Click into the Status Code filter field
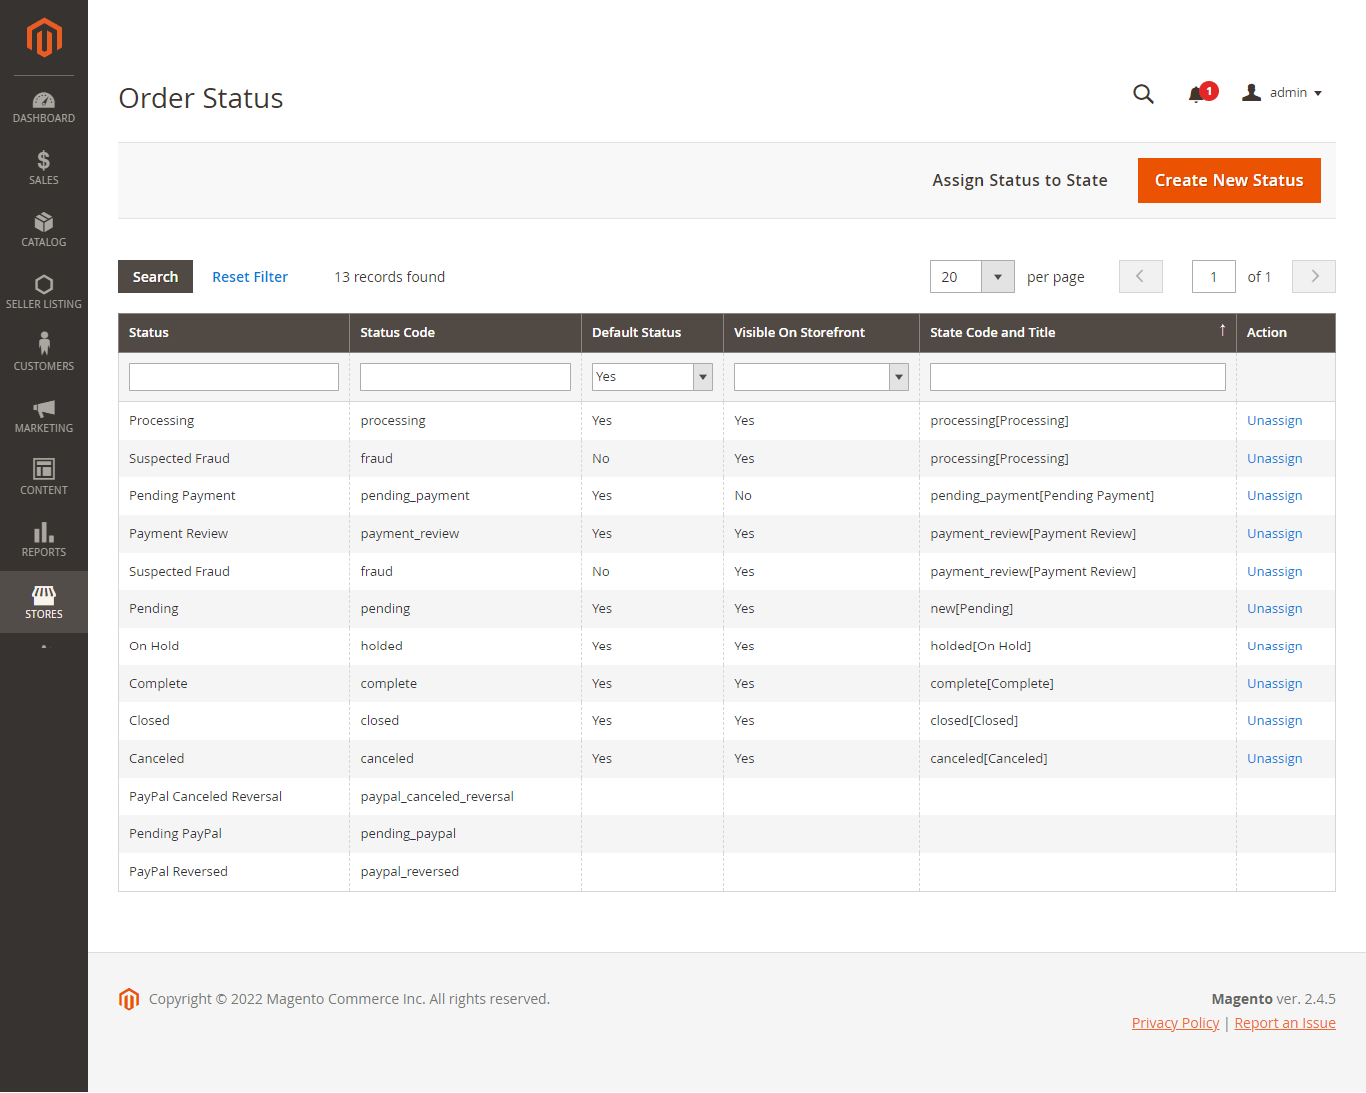This screenshot has width=1366, height=1093. click(x=464, y=376)
